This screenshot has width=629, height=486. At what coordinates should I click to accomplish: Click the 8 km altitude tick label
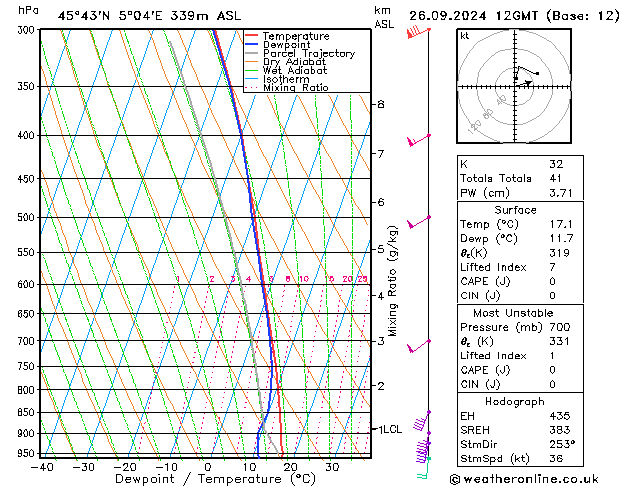[x=381, y=104]
